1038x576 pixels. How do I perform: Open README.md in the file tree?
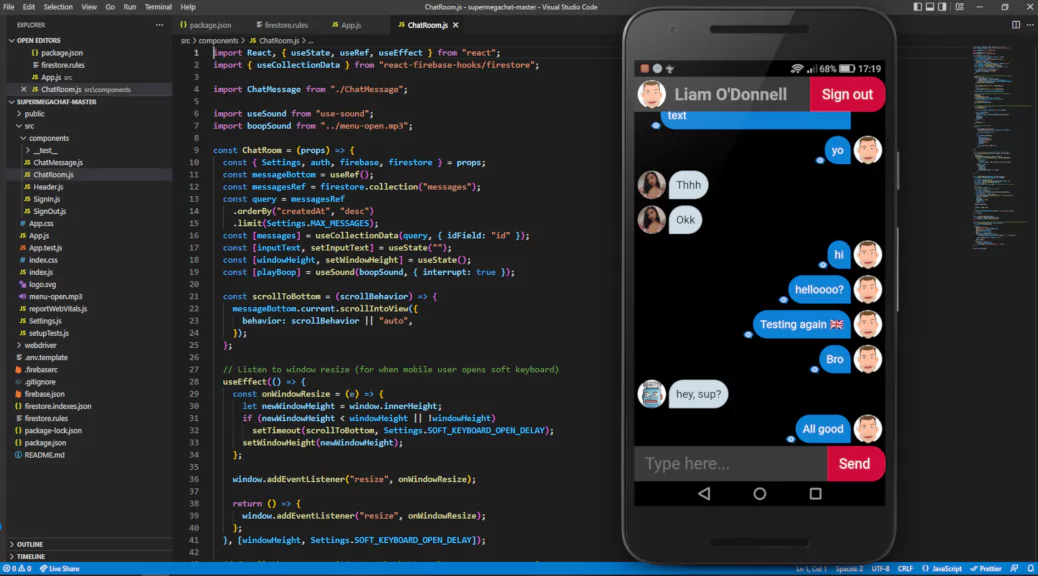tap(44, 455)
